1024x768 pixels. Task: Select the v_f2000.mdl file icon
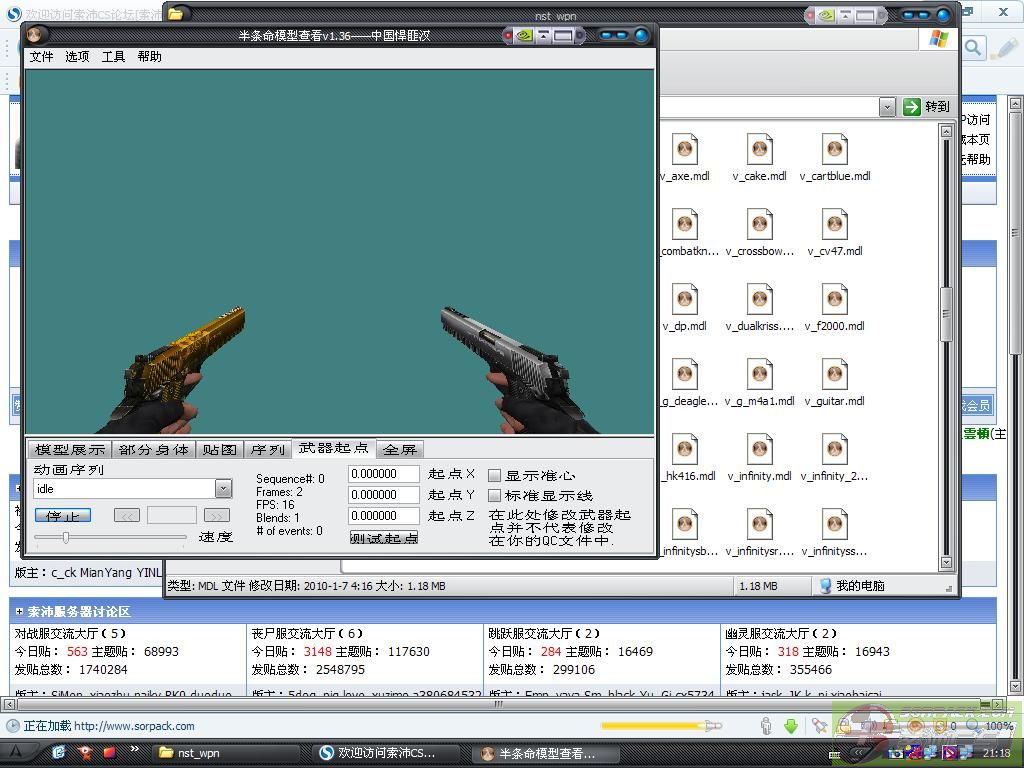click(834, 300)
